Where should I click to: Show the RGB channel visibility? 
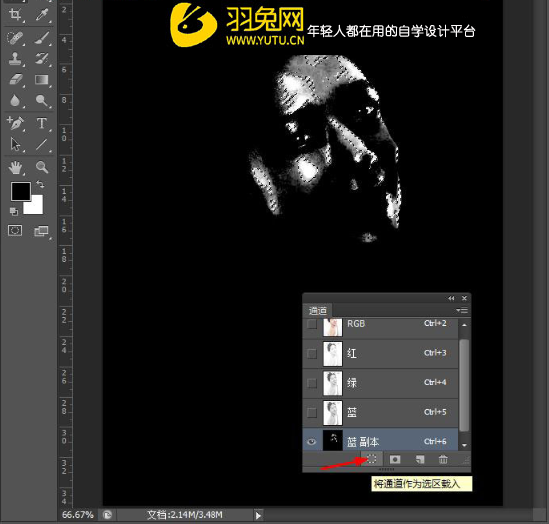click(x=312, y=324)
